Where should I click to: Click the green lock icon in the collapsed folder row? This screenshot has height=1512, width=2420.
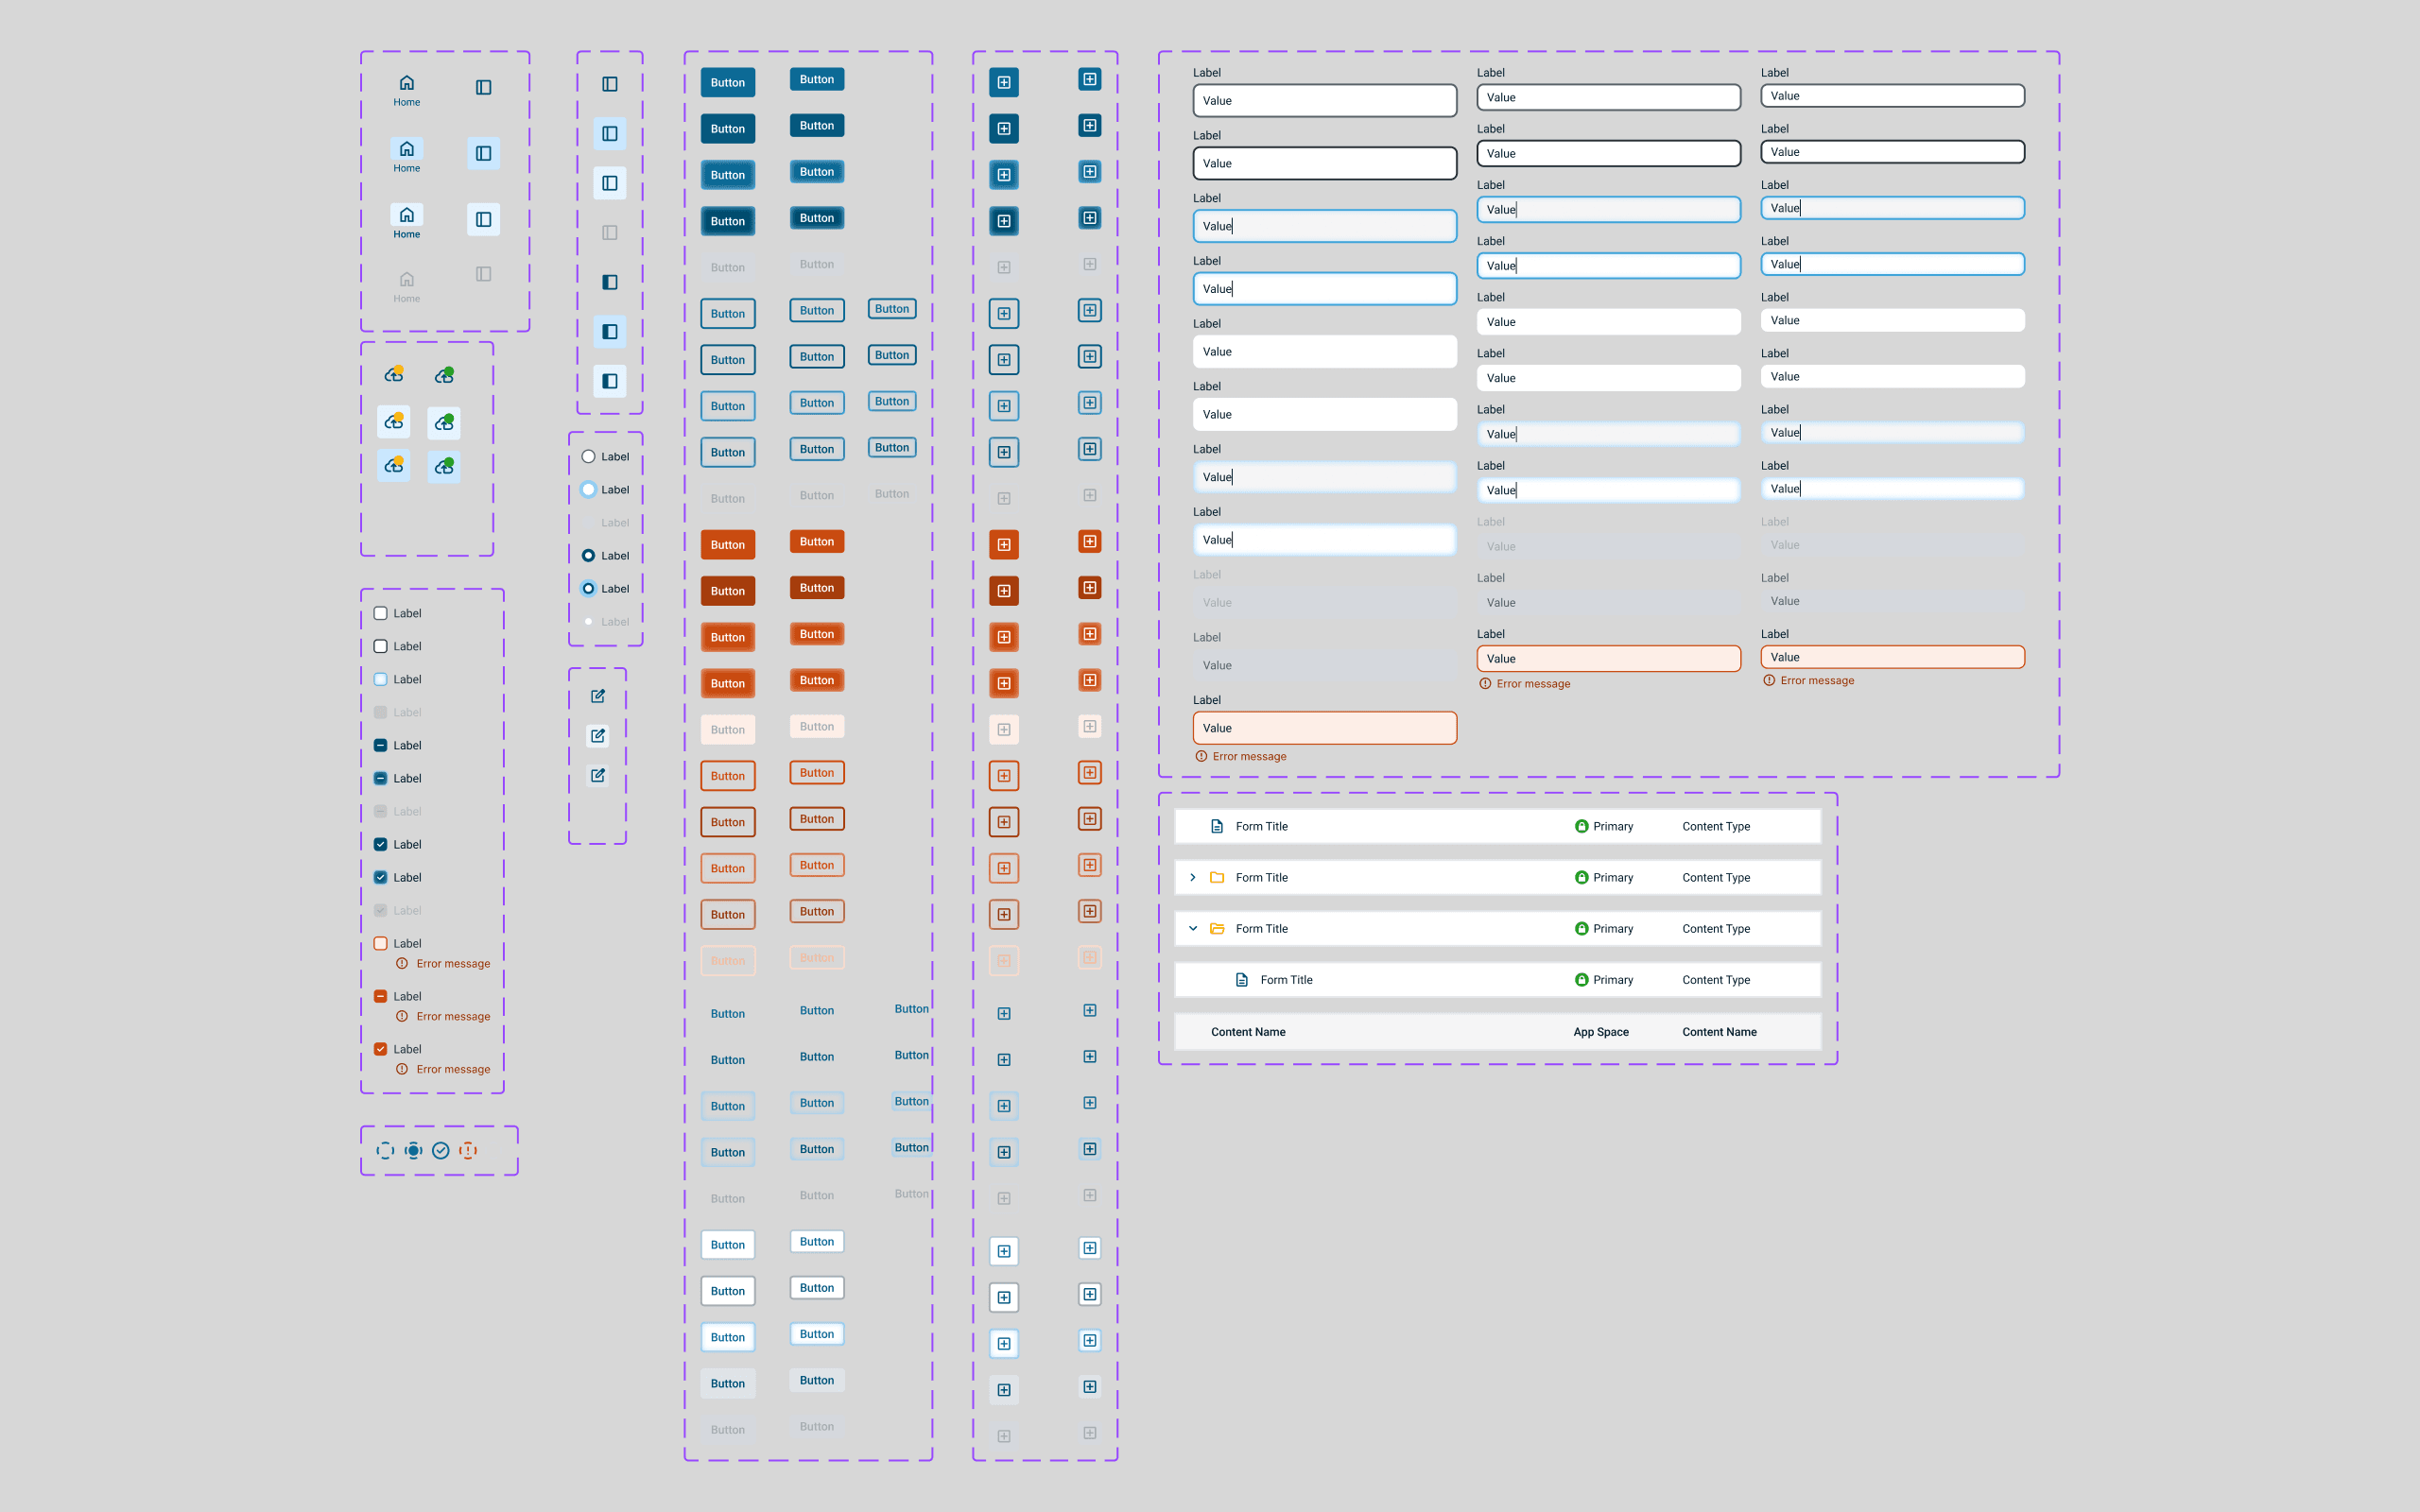click(1581, 877)
